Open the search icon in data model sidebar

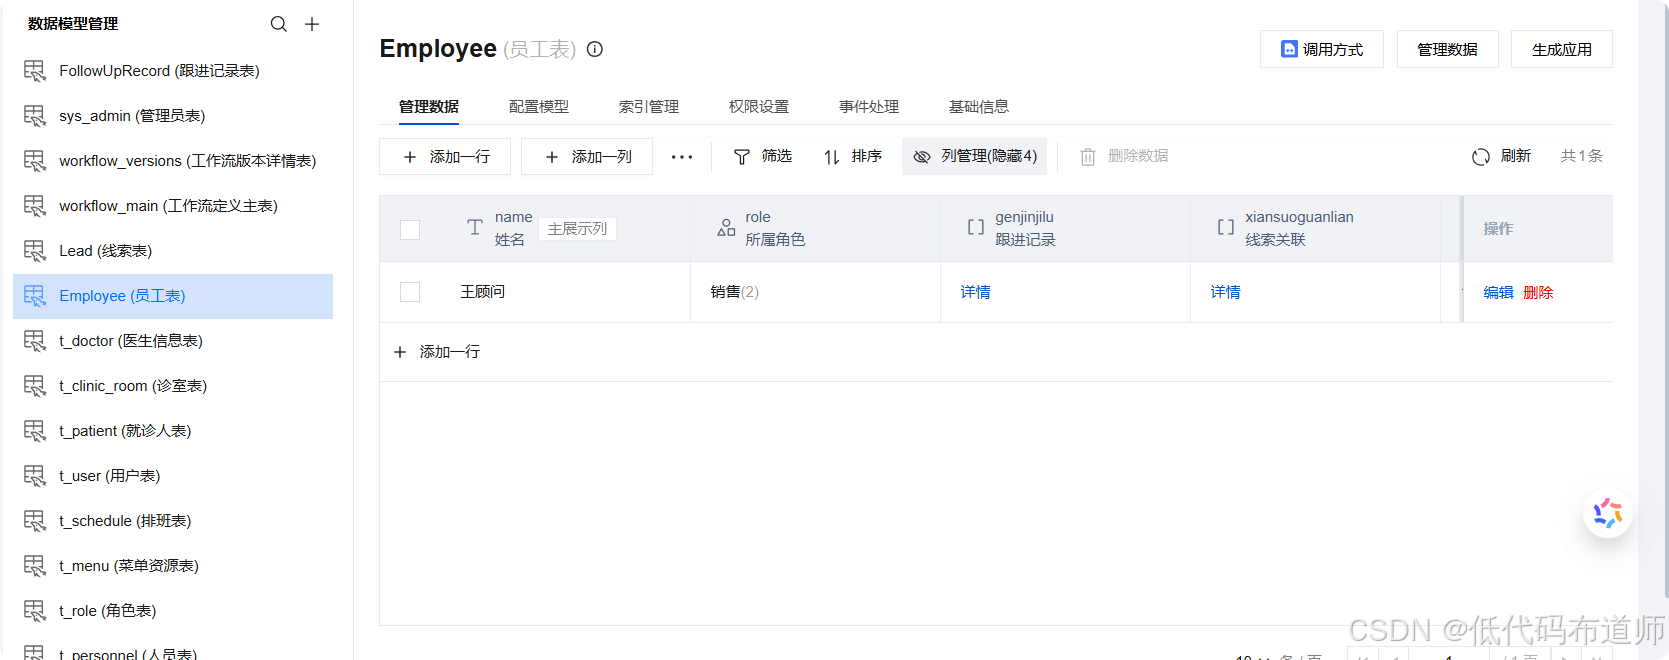[279, 24]
